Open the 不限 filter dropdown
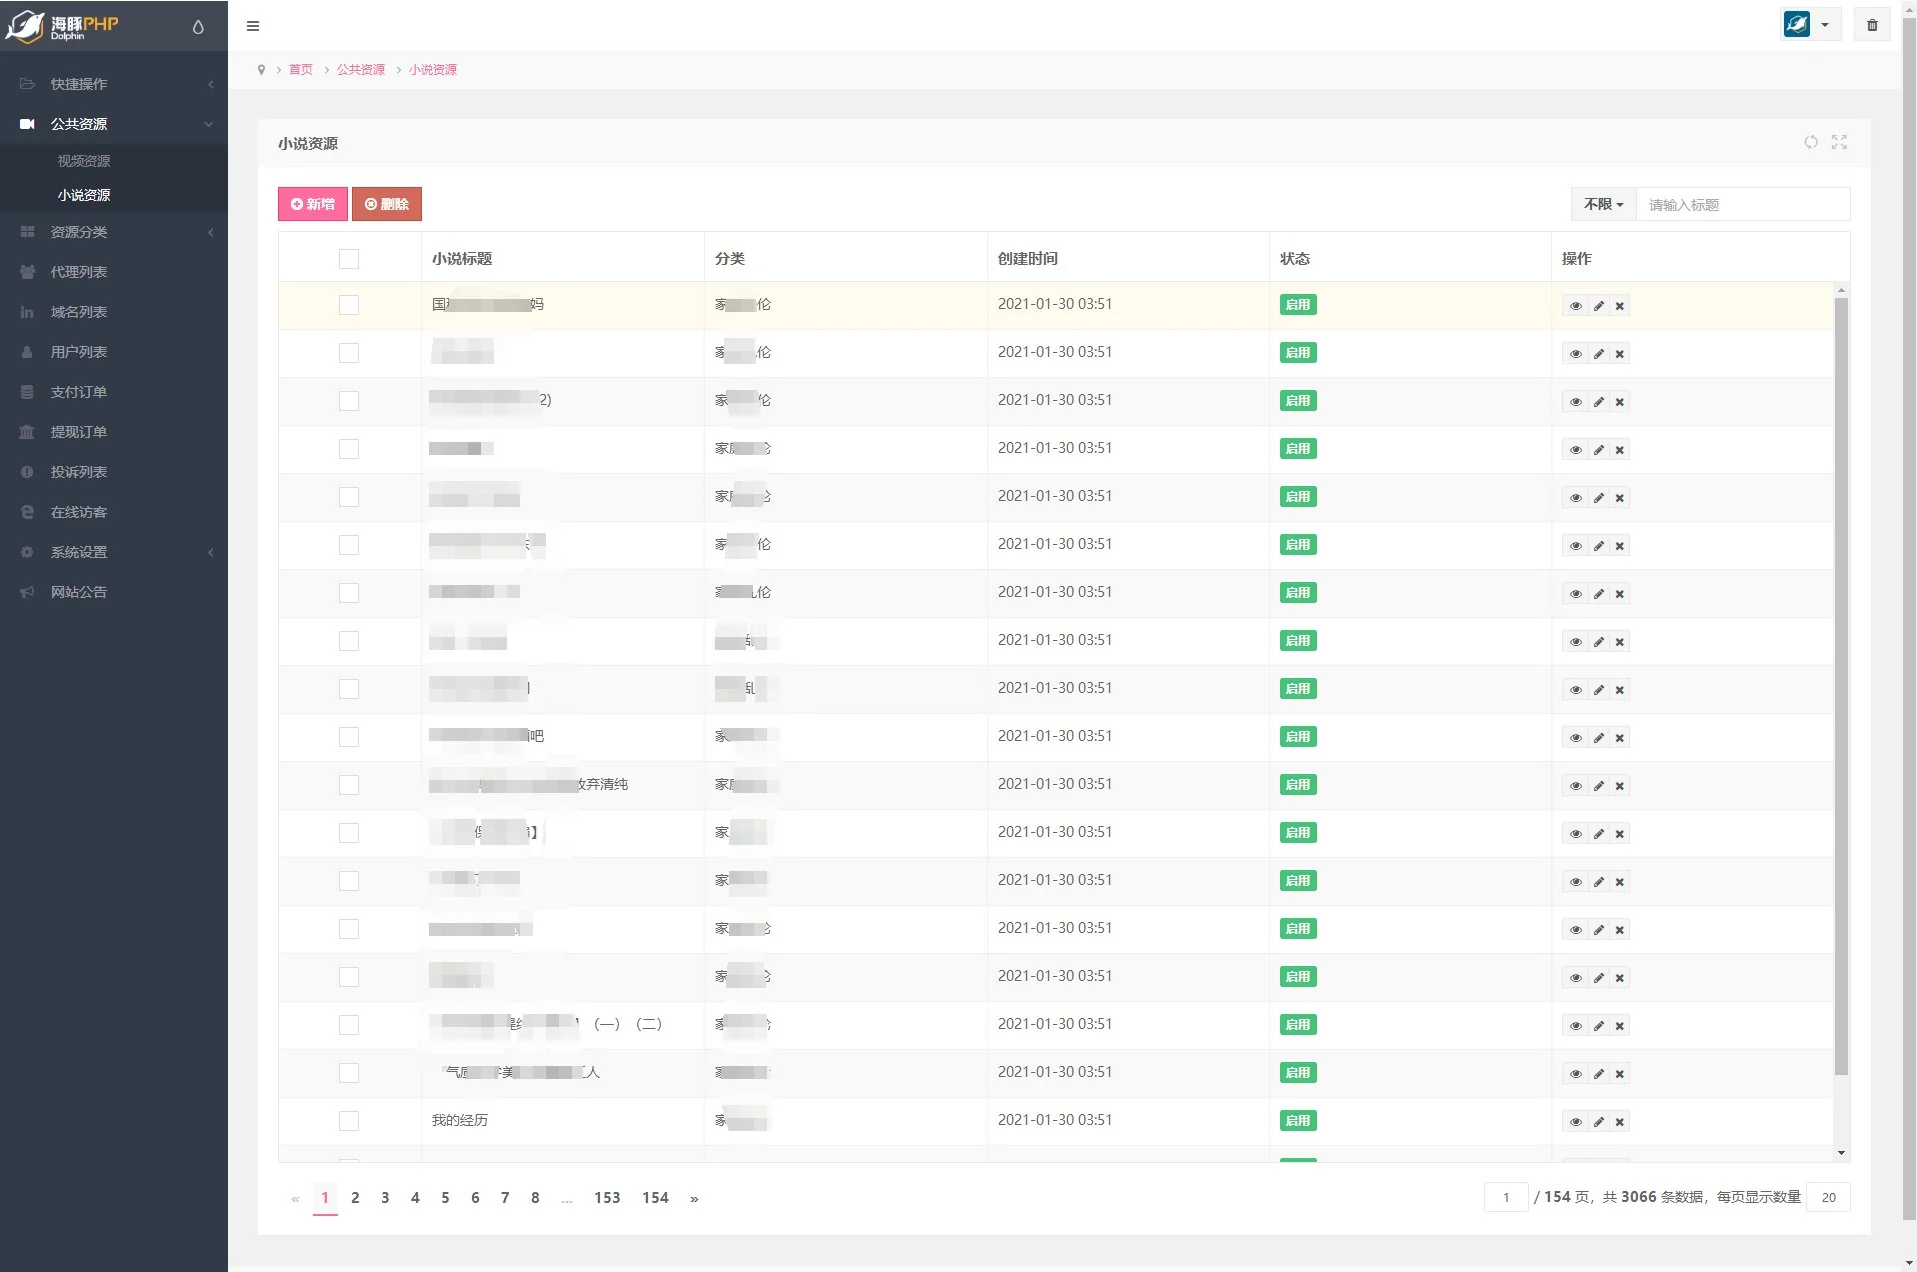 tap(1603, 204)
